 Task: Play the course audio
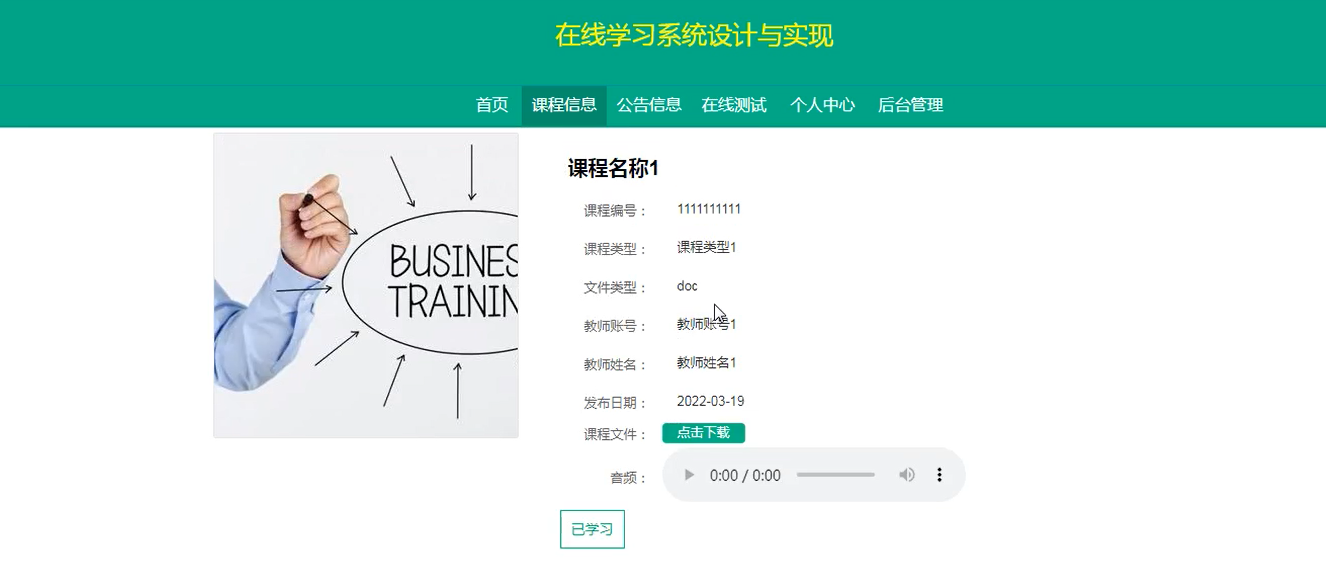[x=689, y=475]
